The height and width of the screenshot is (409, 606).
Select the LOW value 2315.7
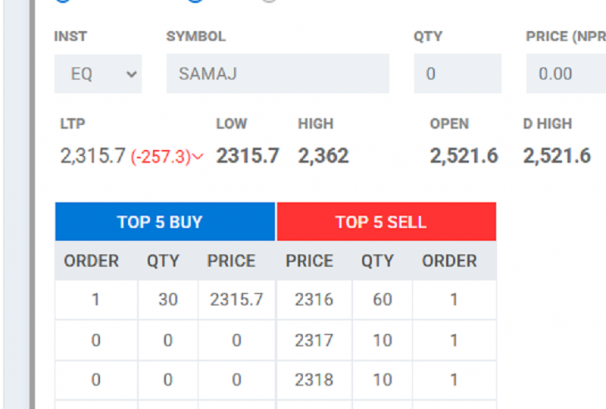pos(248,156)
